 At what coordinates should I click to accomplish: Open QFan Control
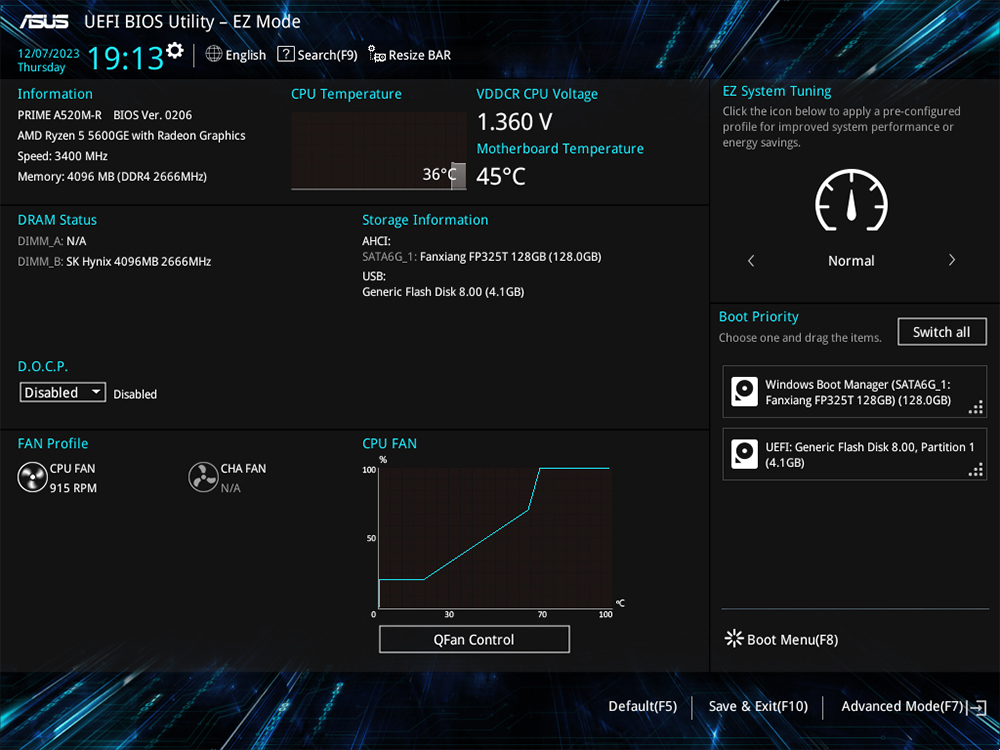(x=474, y=640)
